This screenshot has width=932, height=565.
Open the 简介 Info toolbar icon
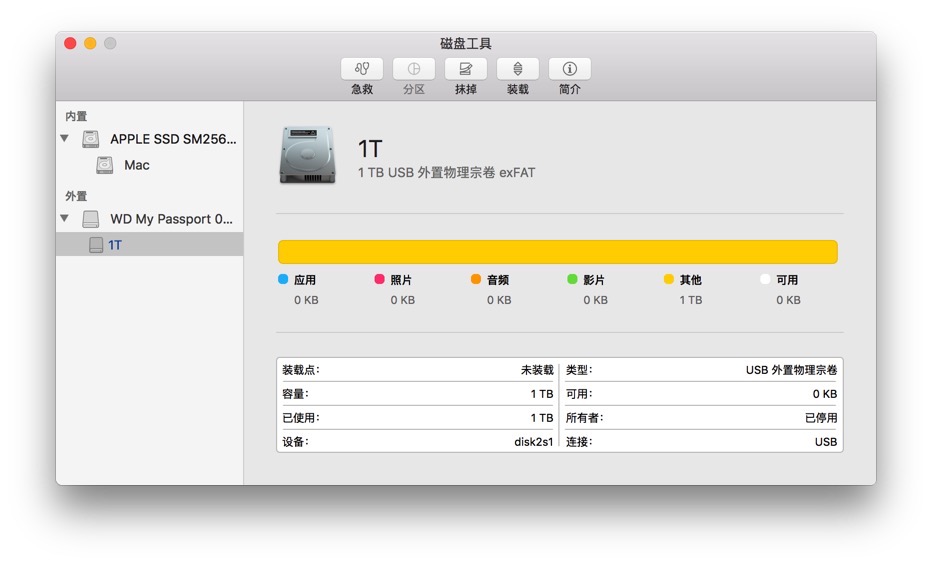tap(570, 69)
